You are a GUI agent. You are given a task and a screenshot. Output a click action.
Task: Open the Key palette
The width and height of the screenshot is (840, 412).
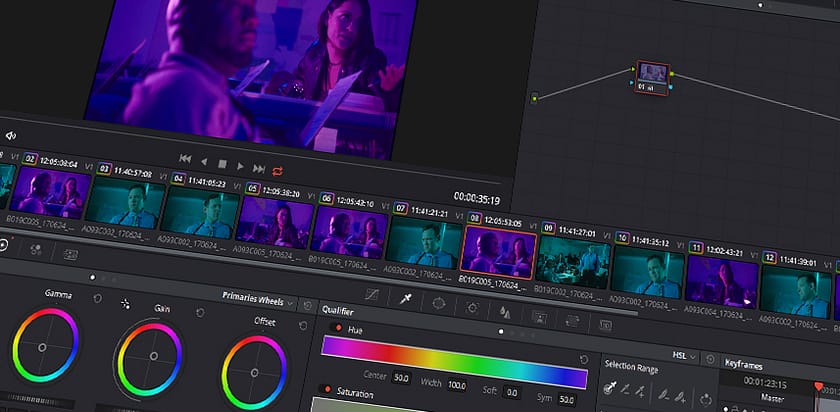coord(539,317)
